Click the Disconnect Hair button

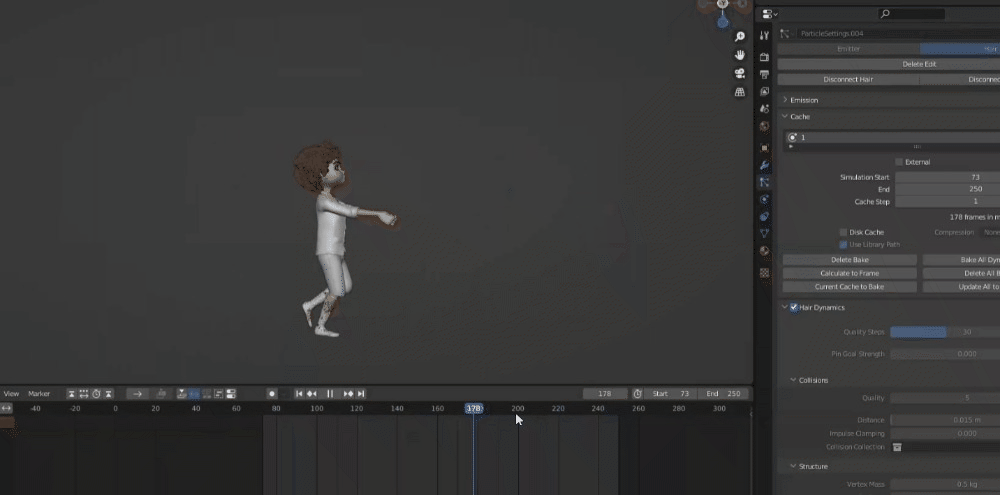pyautogui.click(x=848, y=80)
